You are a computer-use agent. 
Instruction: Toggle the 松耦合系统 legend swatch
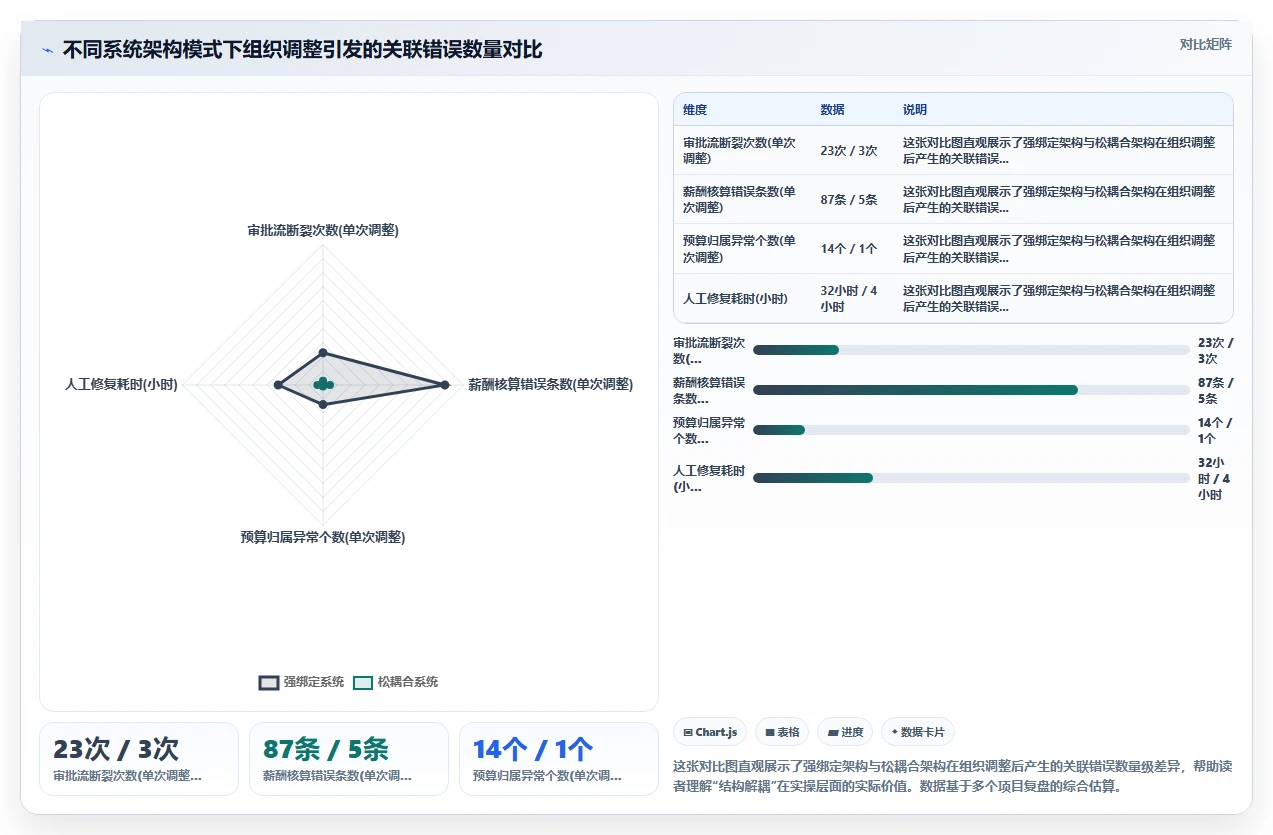pyautogui.click(x=363, y=683)
